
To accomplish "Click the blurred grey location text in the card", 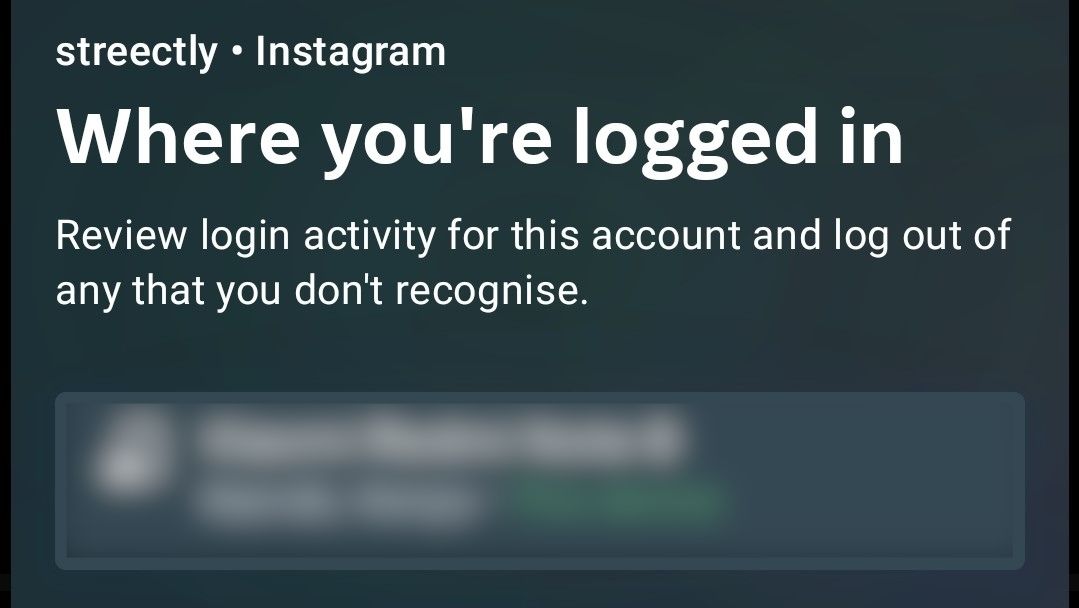I will click(x=337, y=503).
